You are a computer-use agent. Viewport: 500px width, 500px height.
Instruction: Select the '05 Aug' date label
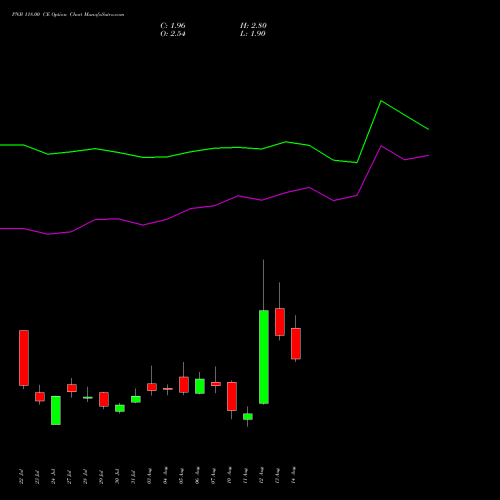coord(182,476)
